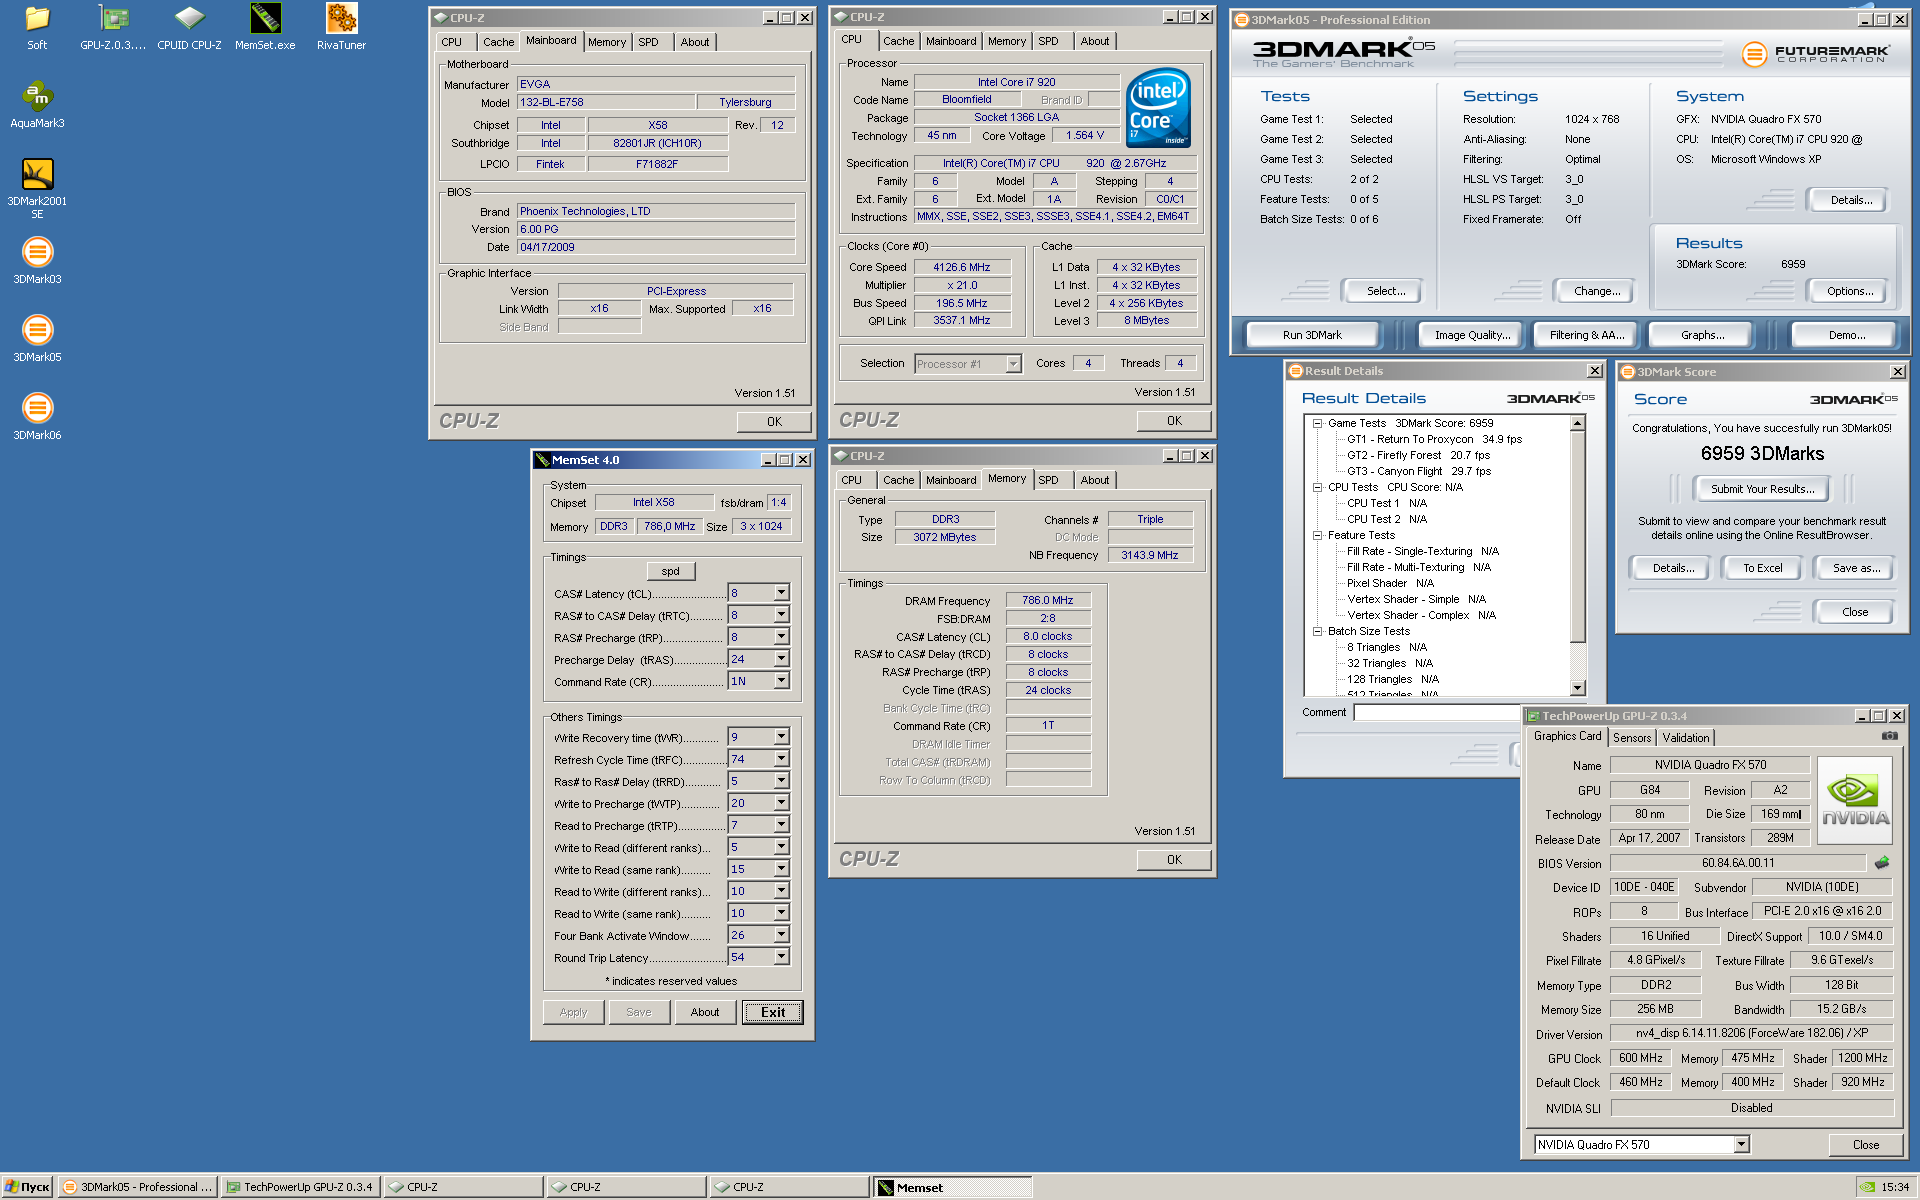The image size is (1920, 1200).
Task: Select GT1 Return To Proxycon result row
Action: click(x=1434, y=439)
